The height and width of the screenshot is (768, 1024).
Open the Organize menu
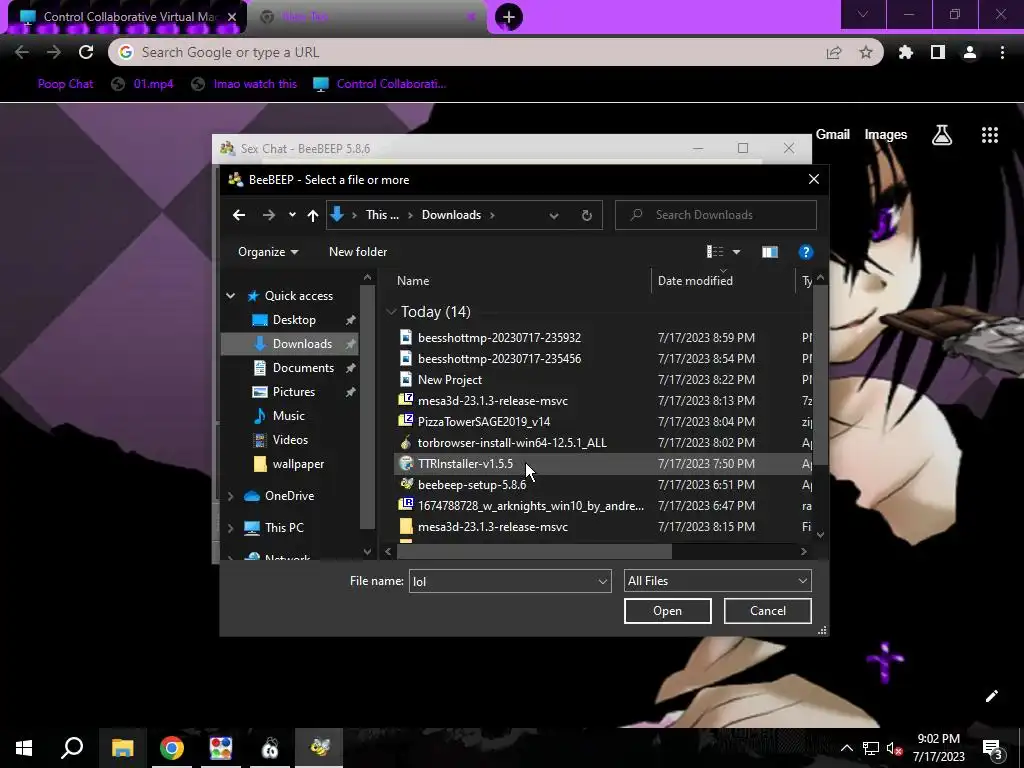[268, 251]
